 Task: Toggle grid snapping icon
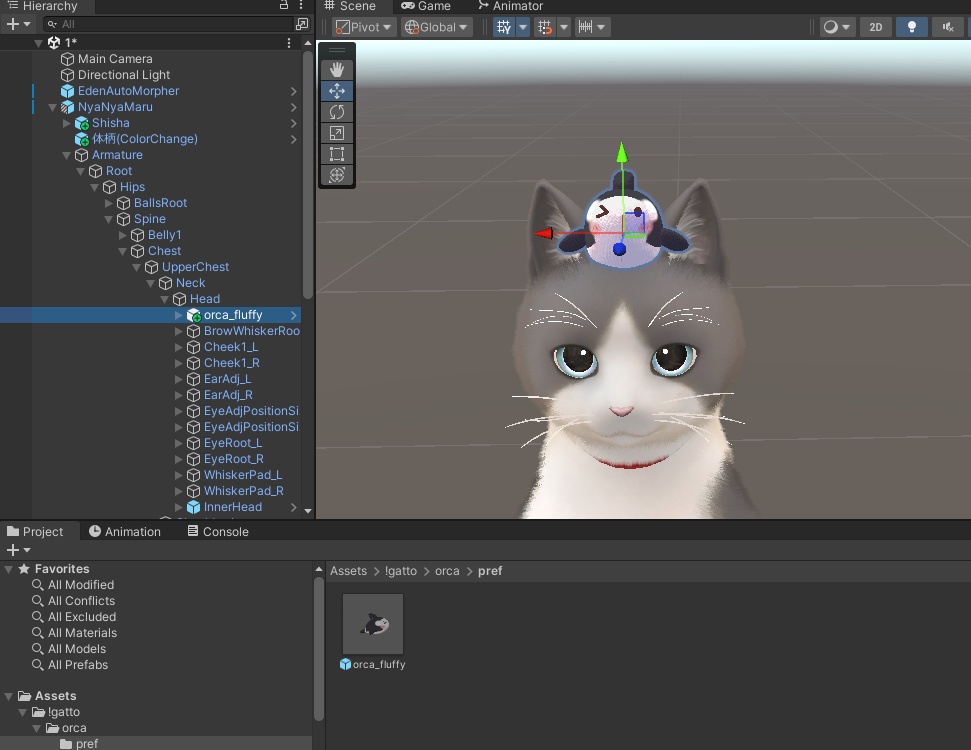[x=545, y=27]
